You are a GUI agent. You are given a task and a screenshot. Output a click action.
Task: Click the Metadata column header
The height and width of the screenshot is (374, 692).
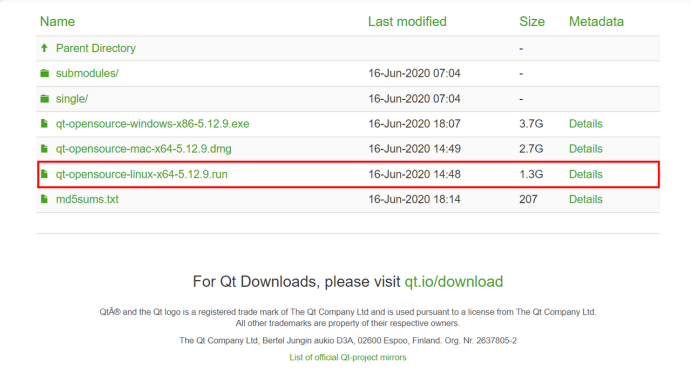(596, 22)
